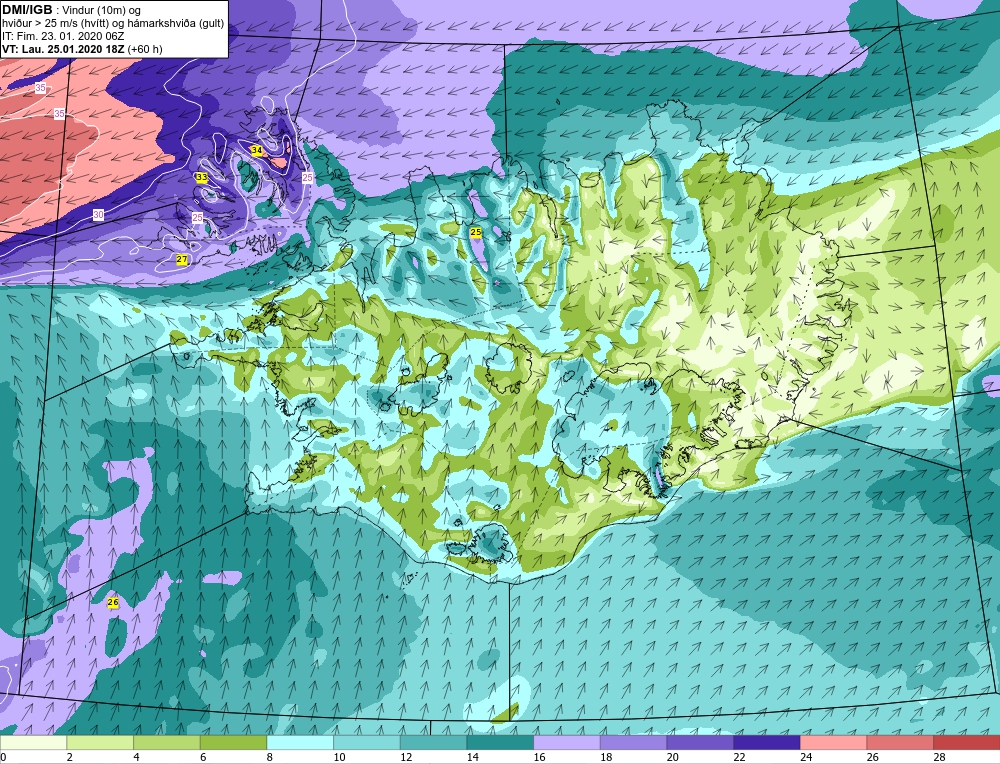Pick the 20–22 m/s violet swatch
Image resolution: width=1000 pixels, height=764 pixels.
pyautogui.click(x=700, y=742)
